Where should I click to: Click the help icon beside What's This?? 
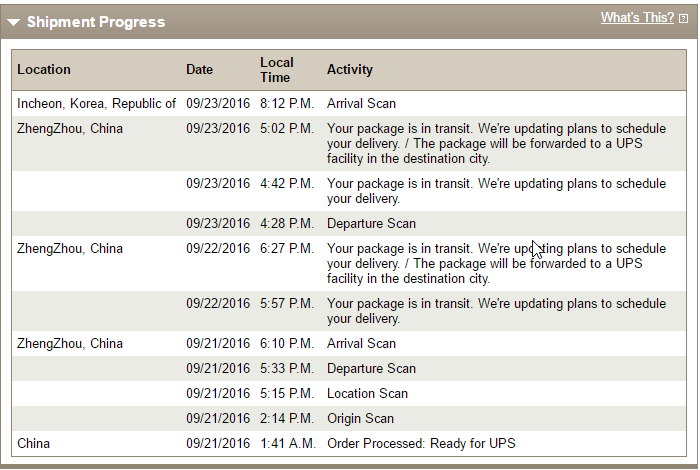click(x=683, y=18)
